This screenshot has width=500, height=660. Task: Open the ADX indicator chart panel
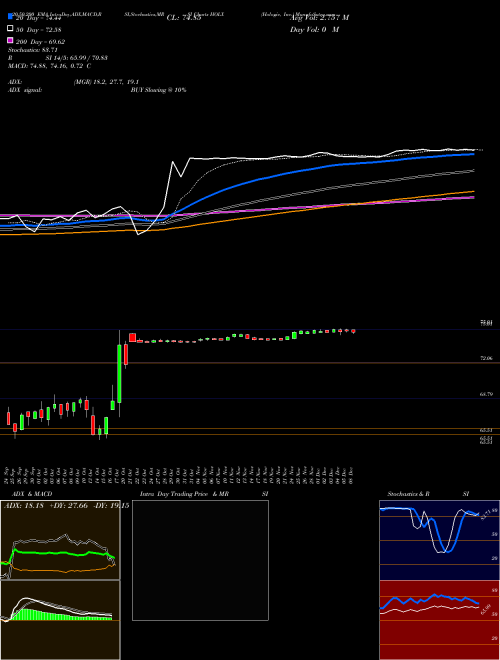pyautogui.click(x=60, y=540)
